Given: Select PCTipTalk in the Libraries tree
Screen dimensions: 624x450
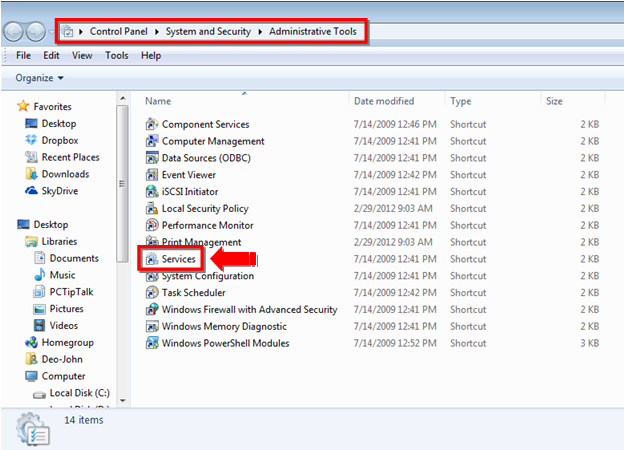Looking at the screenshot, I should point(71,292).
